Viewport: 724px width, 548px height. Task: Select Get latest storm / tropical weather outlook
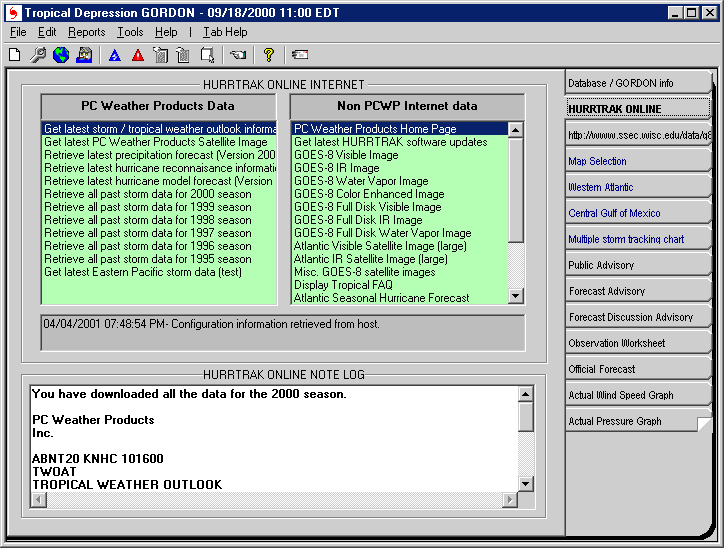tap(159, 129)
